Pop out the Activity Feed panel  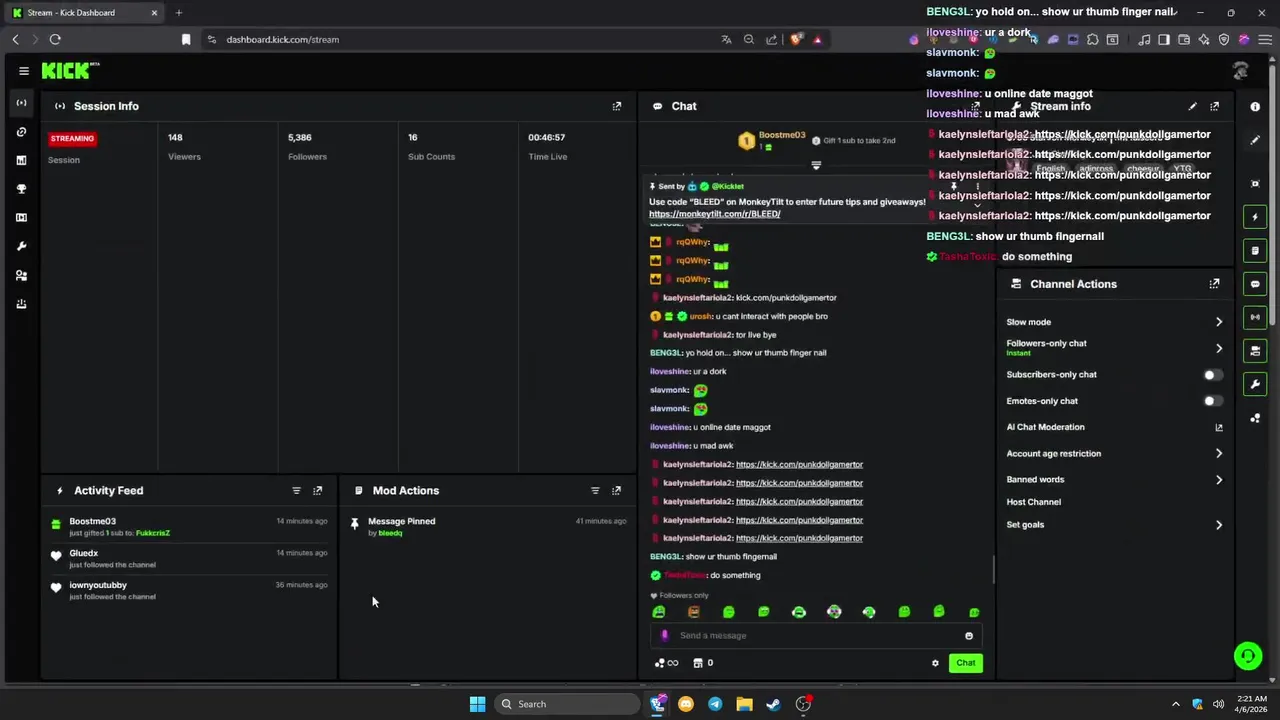click(318, 490)
